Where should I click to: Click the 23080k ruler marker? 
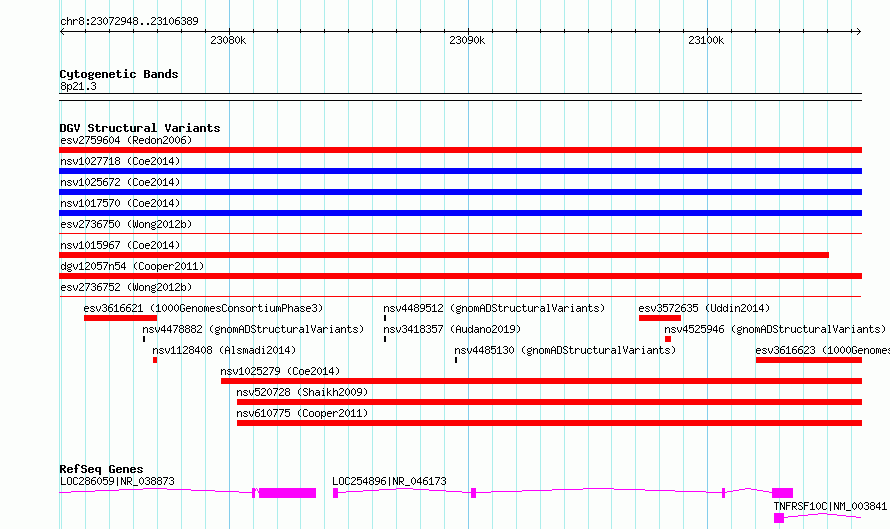pyautogui.click(x=228, y=40)
